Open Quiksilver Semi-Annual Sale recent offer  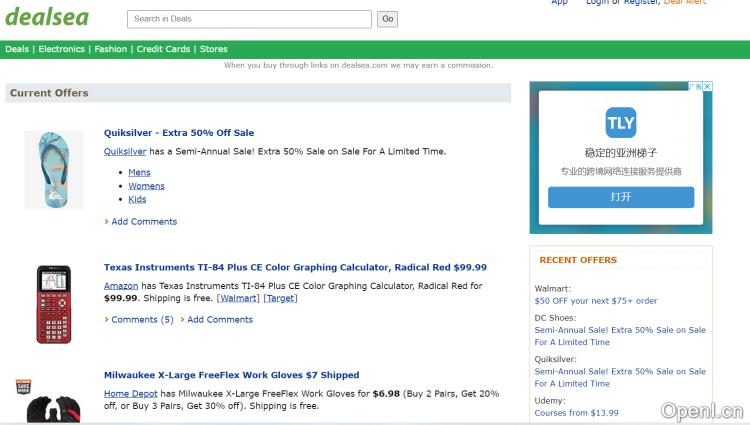pos(620,378)
